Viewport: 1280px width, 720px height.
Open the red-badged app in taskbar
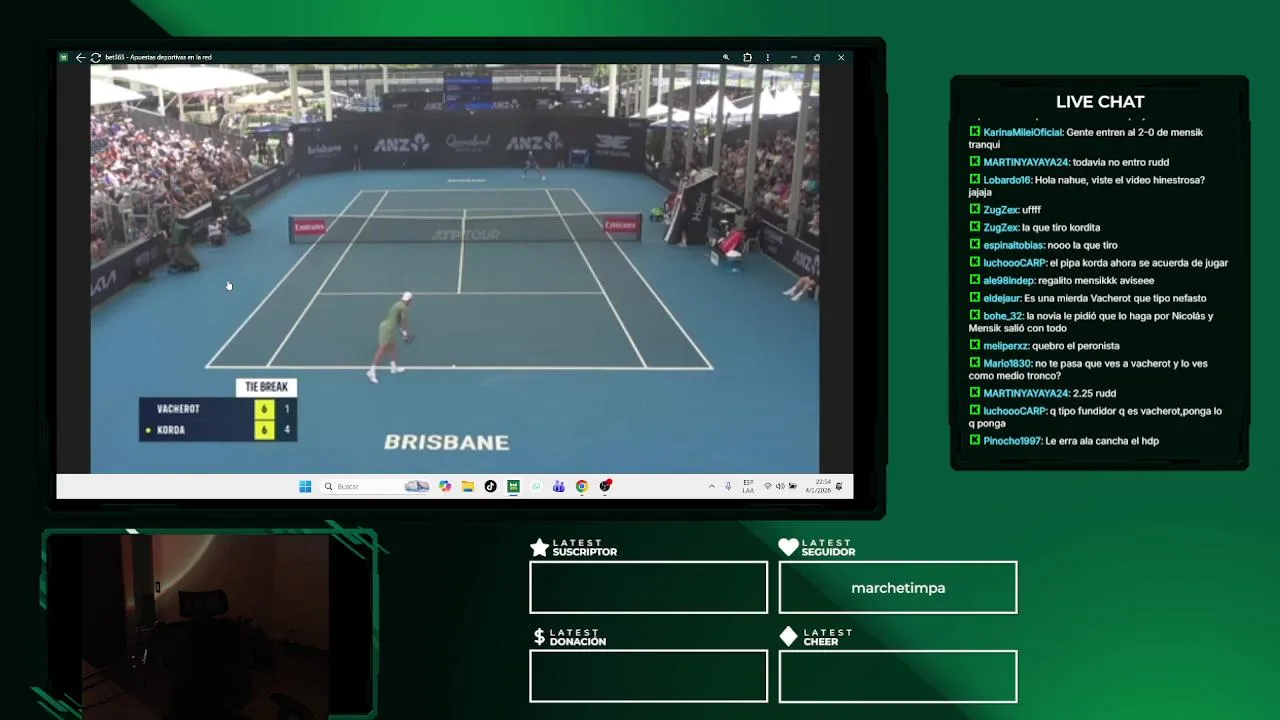tap(605, 486)
